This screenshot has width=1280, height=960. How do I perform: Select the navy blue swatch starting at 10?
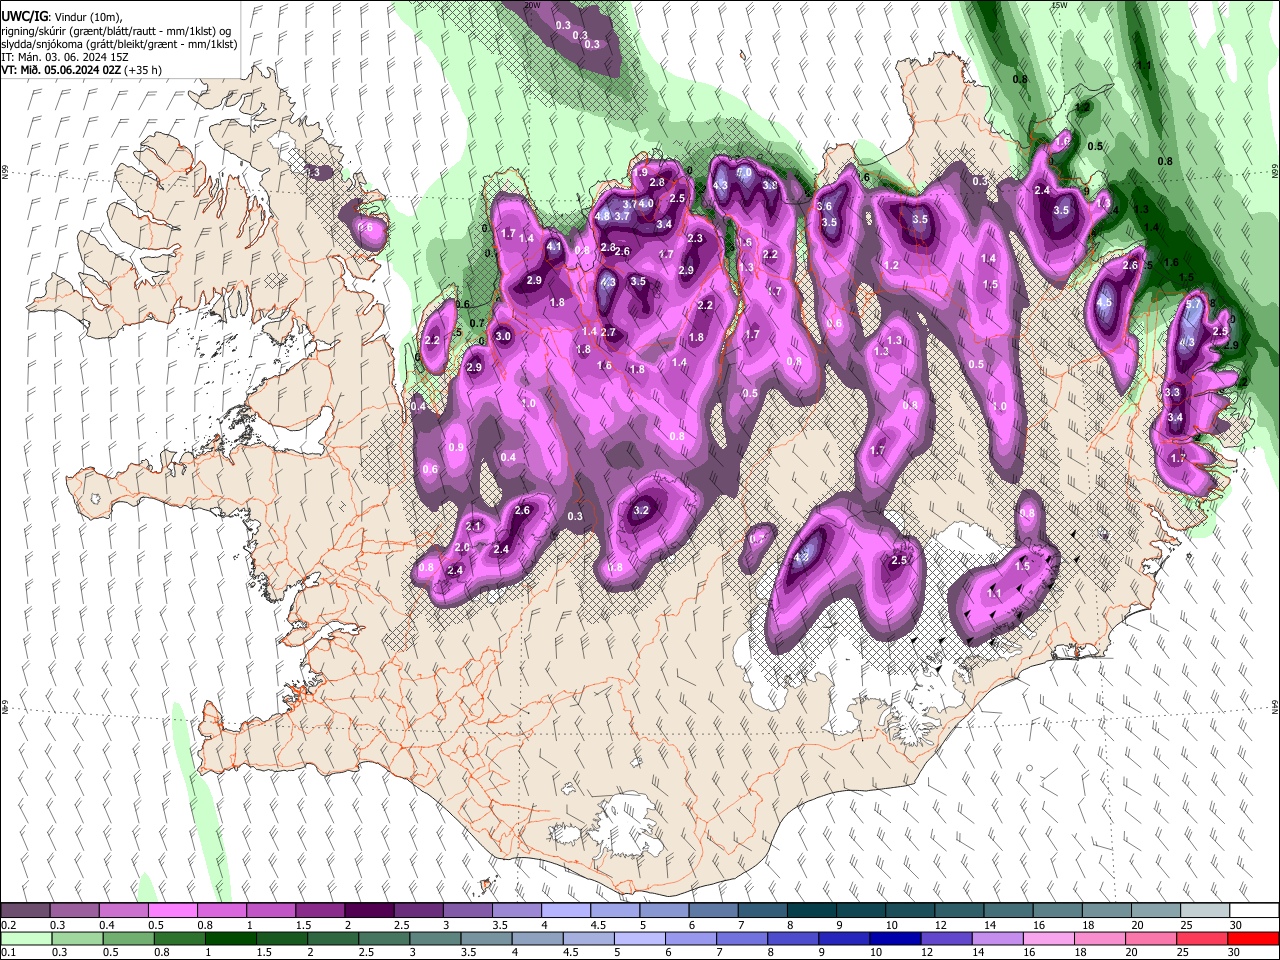point(895,938)
